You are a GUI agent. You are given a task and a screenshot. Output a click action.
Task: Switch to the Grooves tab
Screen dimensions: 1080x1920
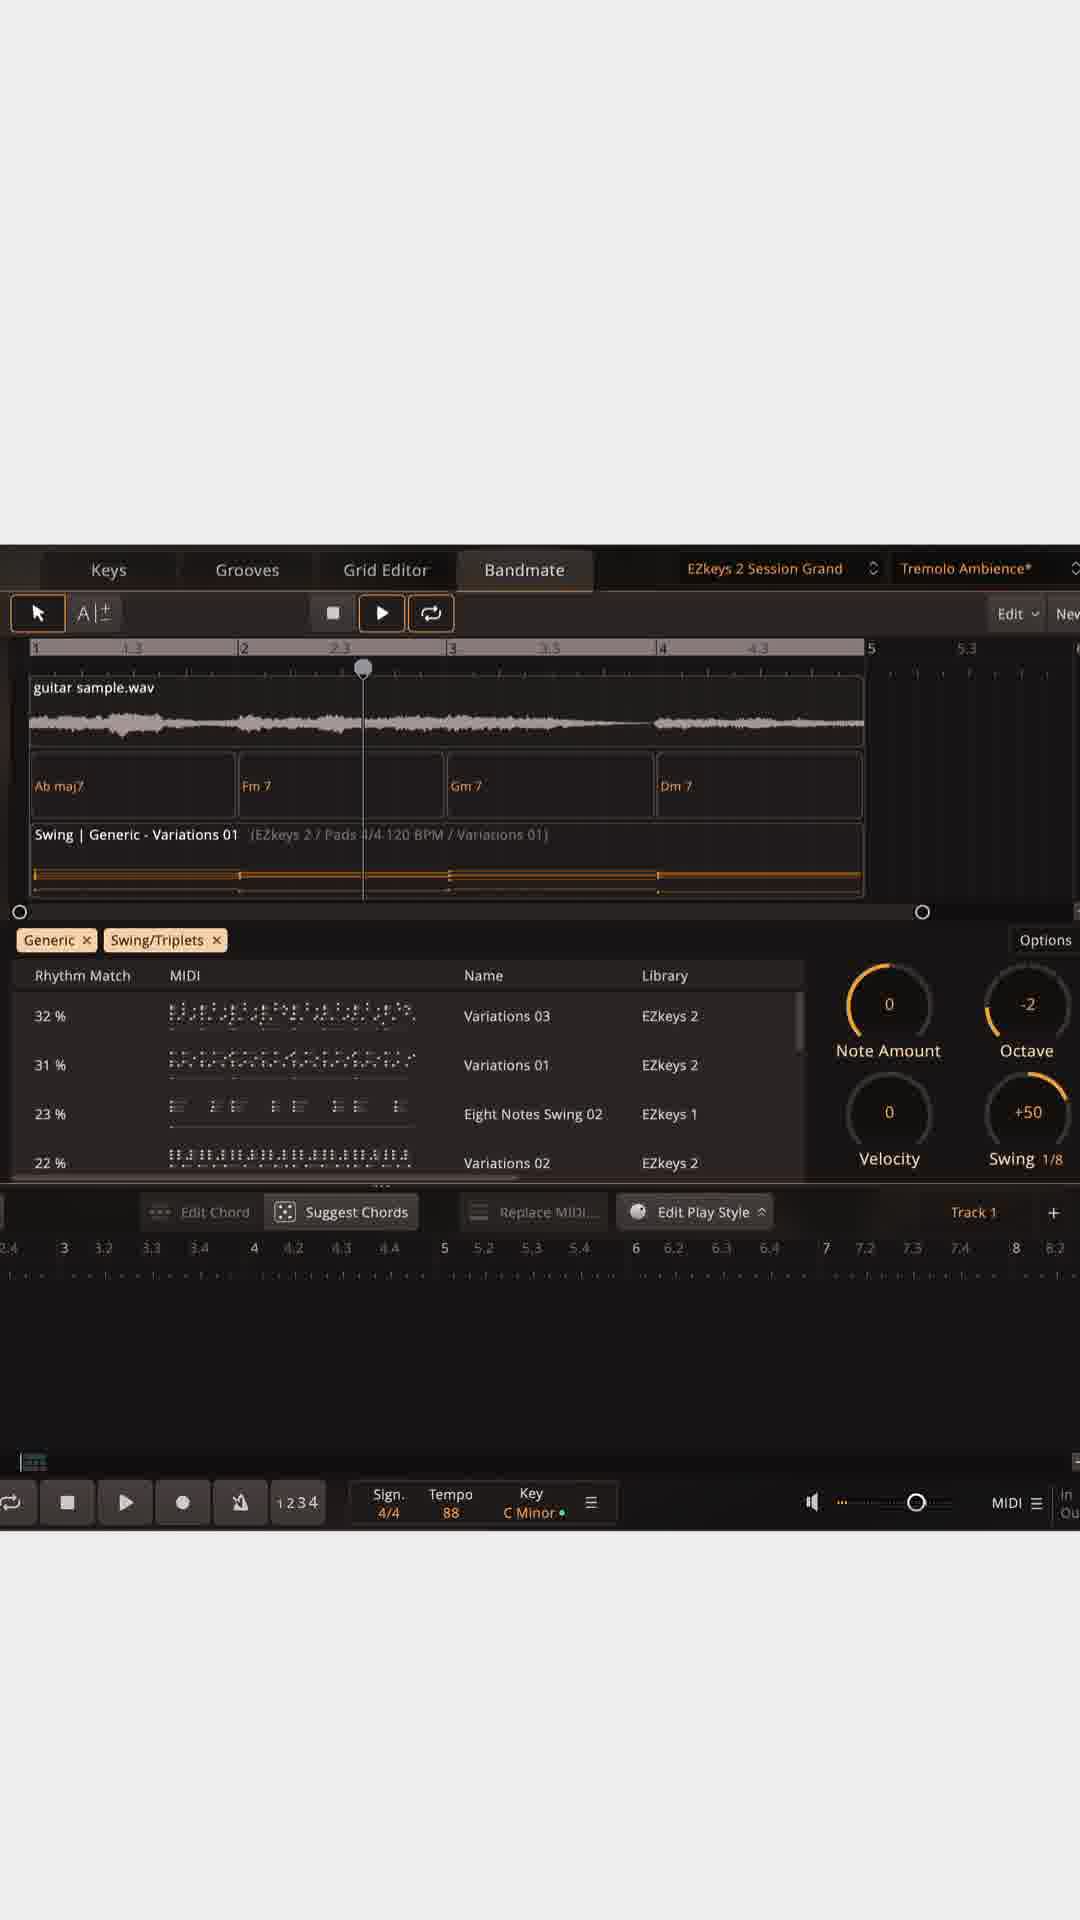[247, 570]
